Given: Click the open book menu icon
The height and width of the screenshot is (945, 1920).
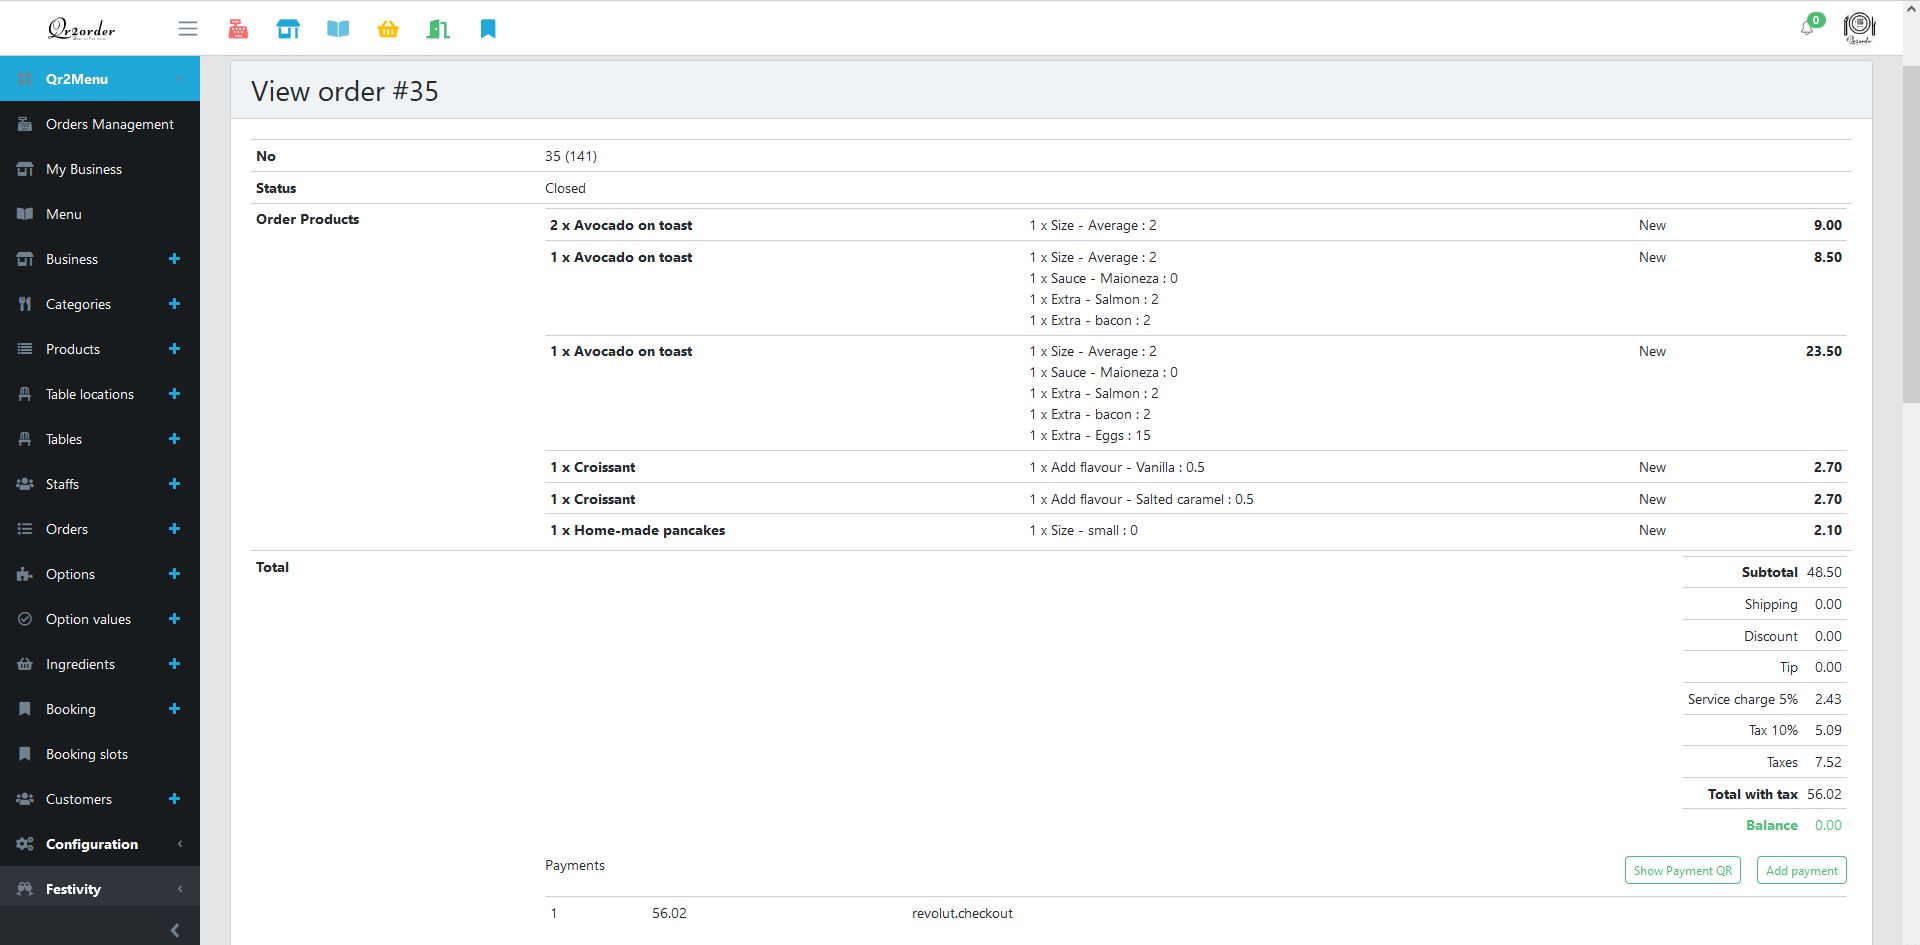Looking at the screenshot, I should point(338,29).
